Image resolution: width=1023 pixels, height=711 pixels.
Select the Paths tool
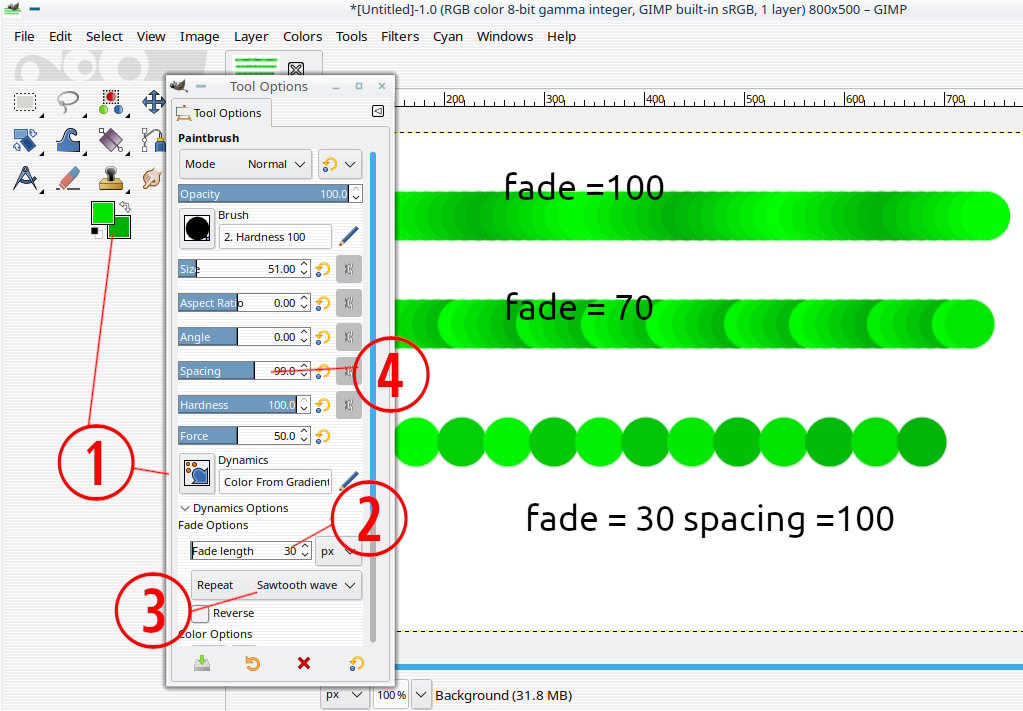153,141
